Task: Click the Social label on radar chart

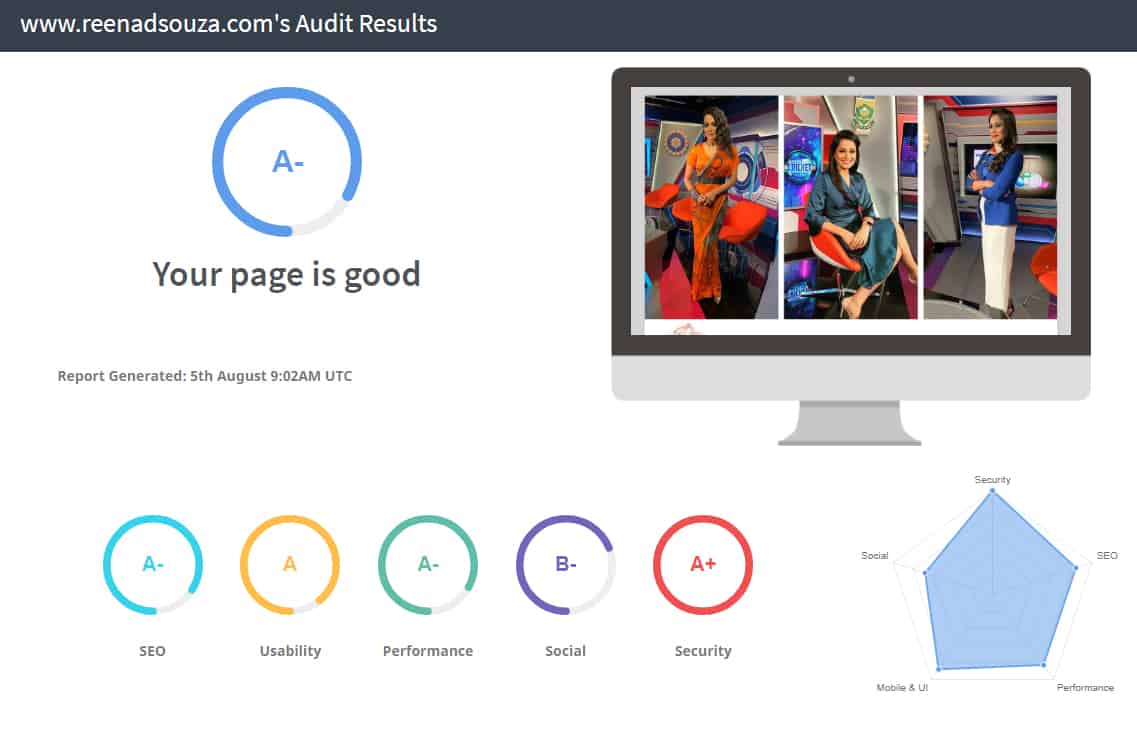Action: tap(875, 555)
